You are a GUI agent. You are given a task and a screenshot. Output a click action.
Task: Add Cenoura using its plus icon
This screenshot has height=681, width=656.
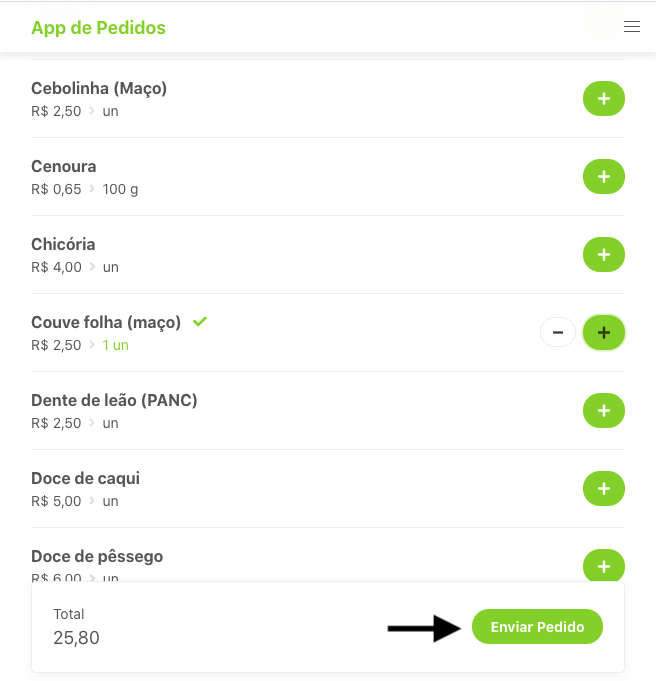603,177
